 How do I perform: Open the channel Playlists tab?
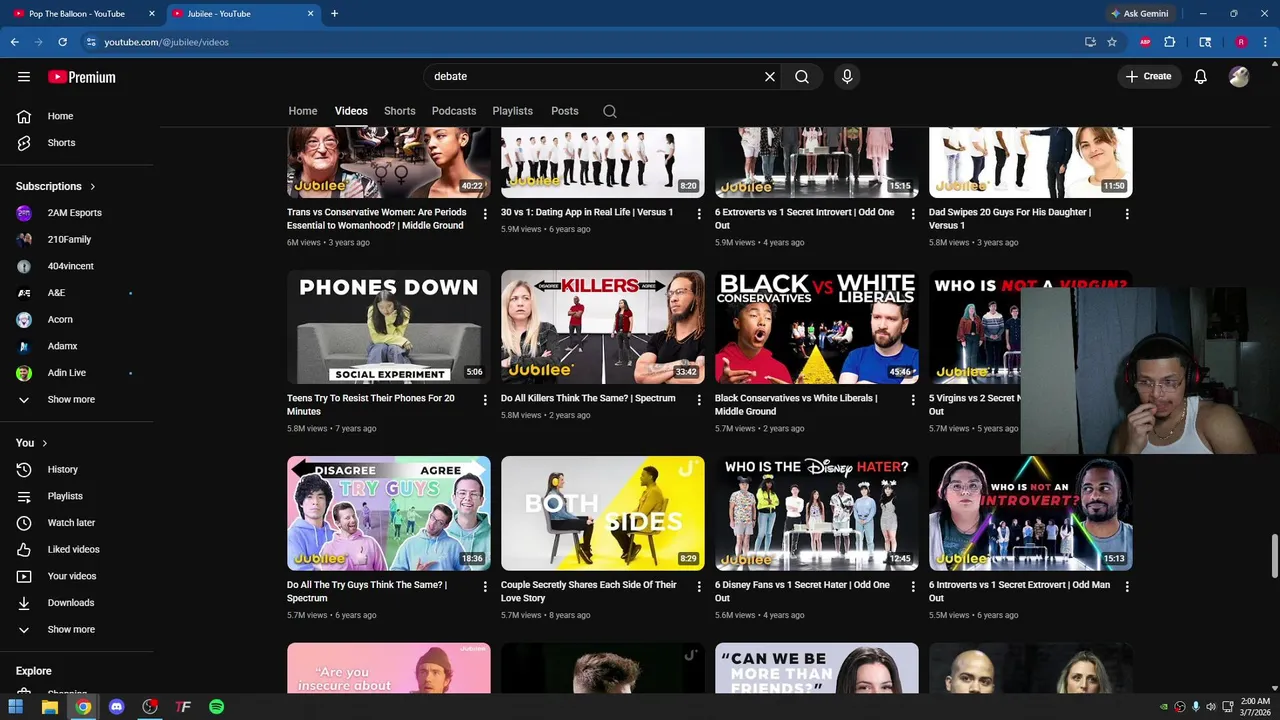[x=512, y=111]
